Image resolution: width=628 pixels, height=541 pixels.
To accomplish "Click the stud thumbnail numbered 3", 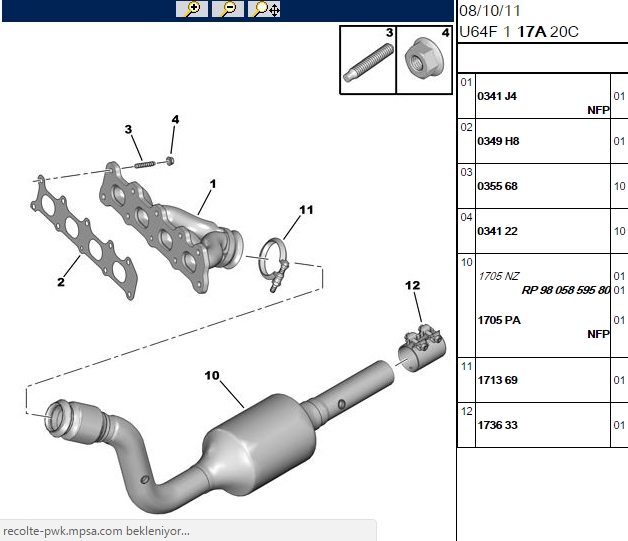I will pyautogui.click(x=368, y=60).
